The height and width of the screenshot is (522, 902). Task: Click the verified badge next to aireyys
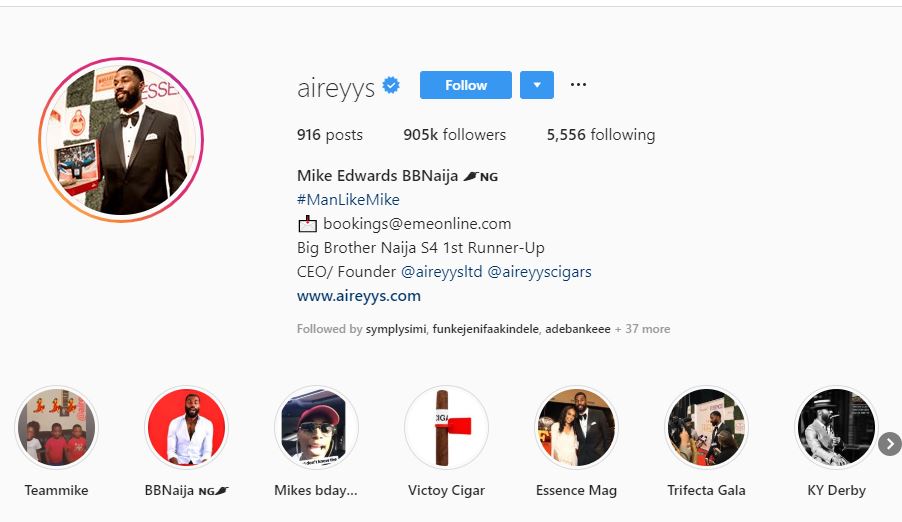point(391,85)
